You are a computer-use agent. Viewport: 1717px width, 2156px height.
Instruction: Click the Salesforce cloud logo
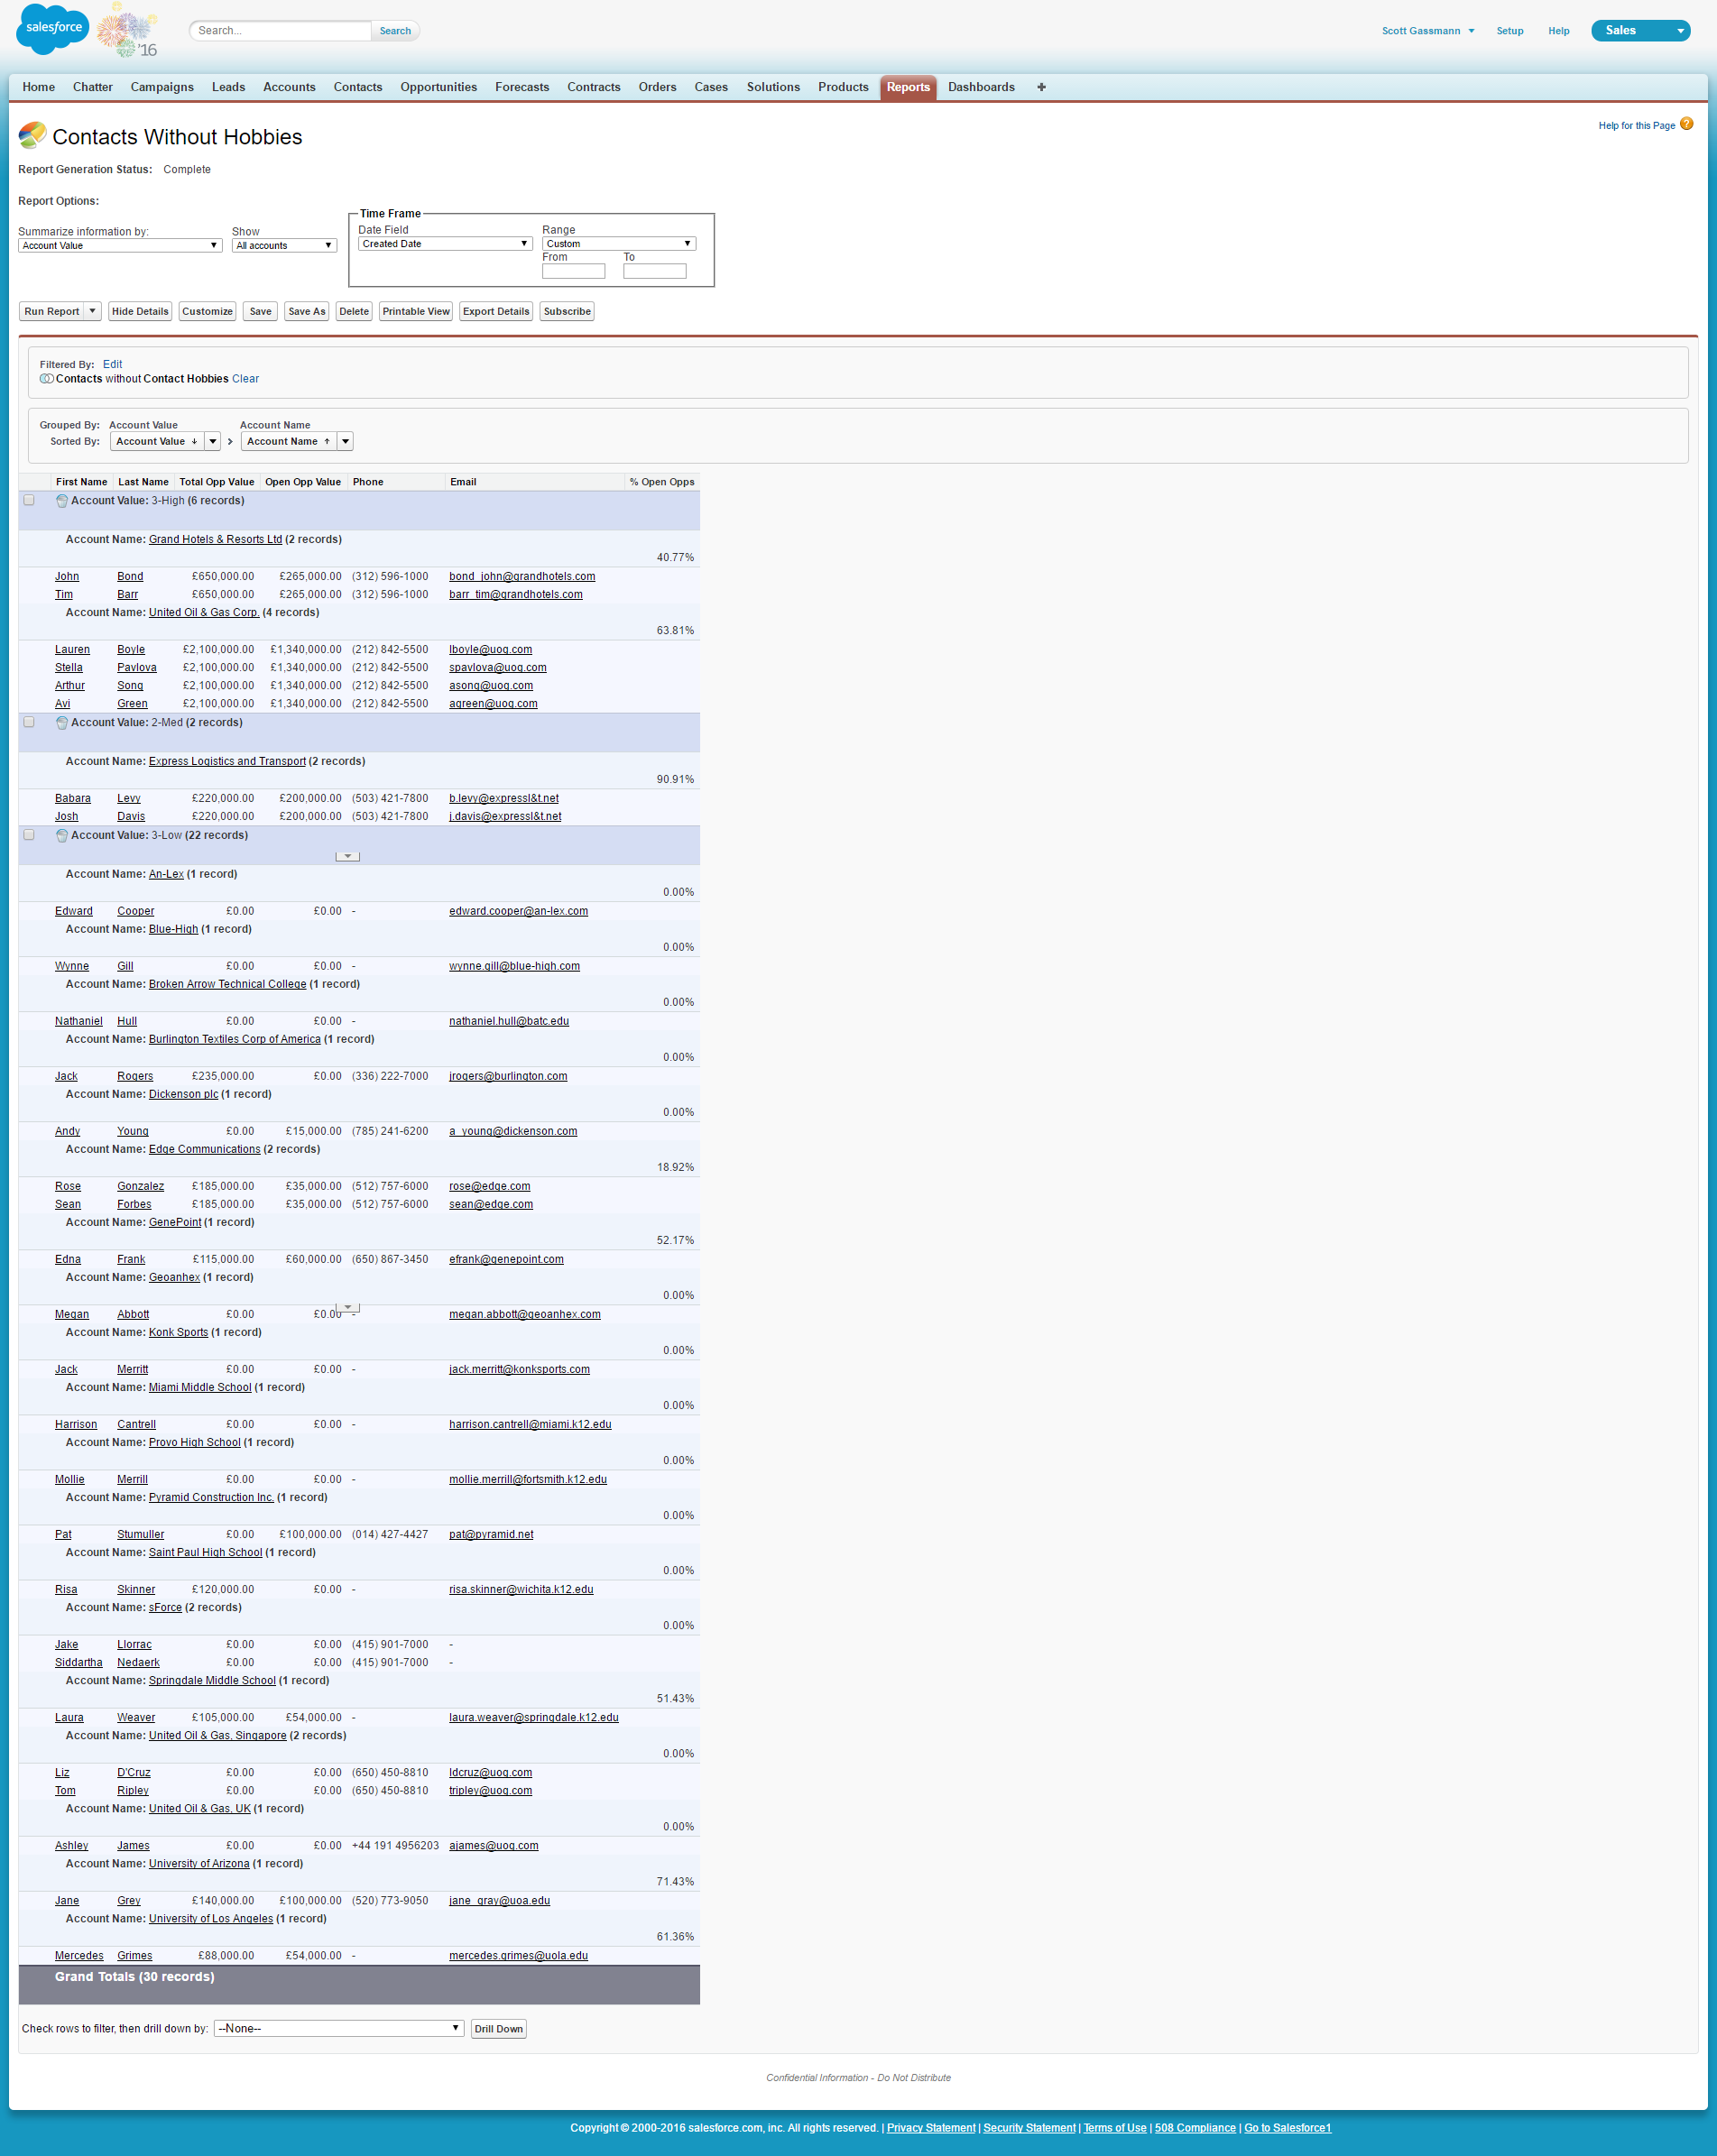(53, 29)
